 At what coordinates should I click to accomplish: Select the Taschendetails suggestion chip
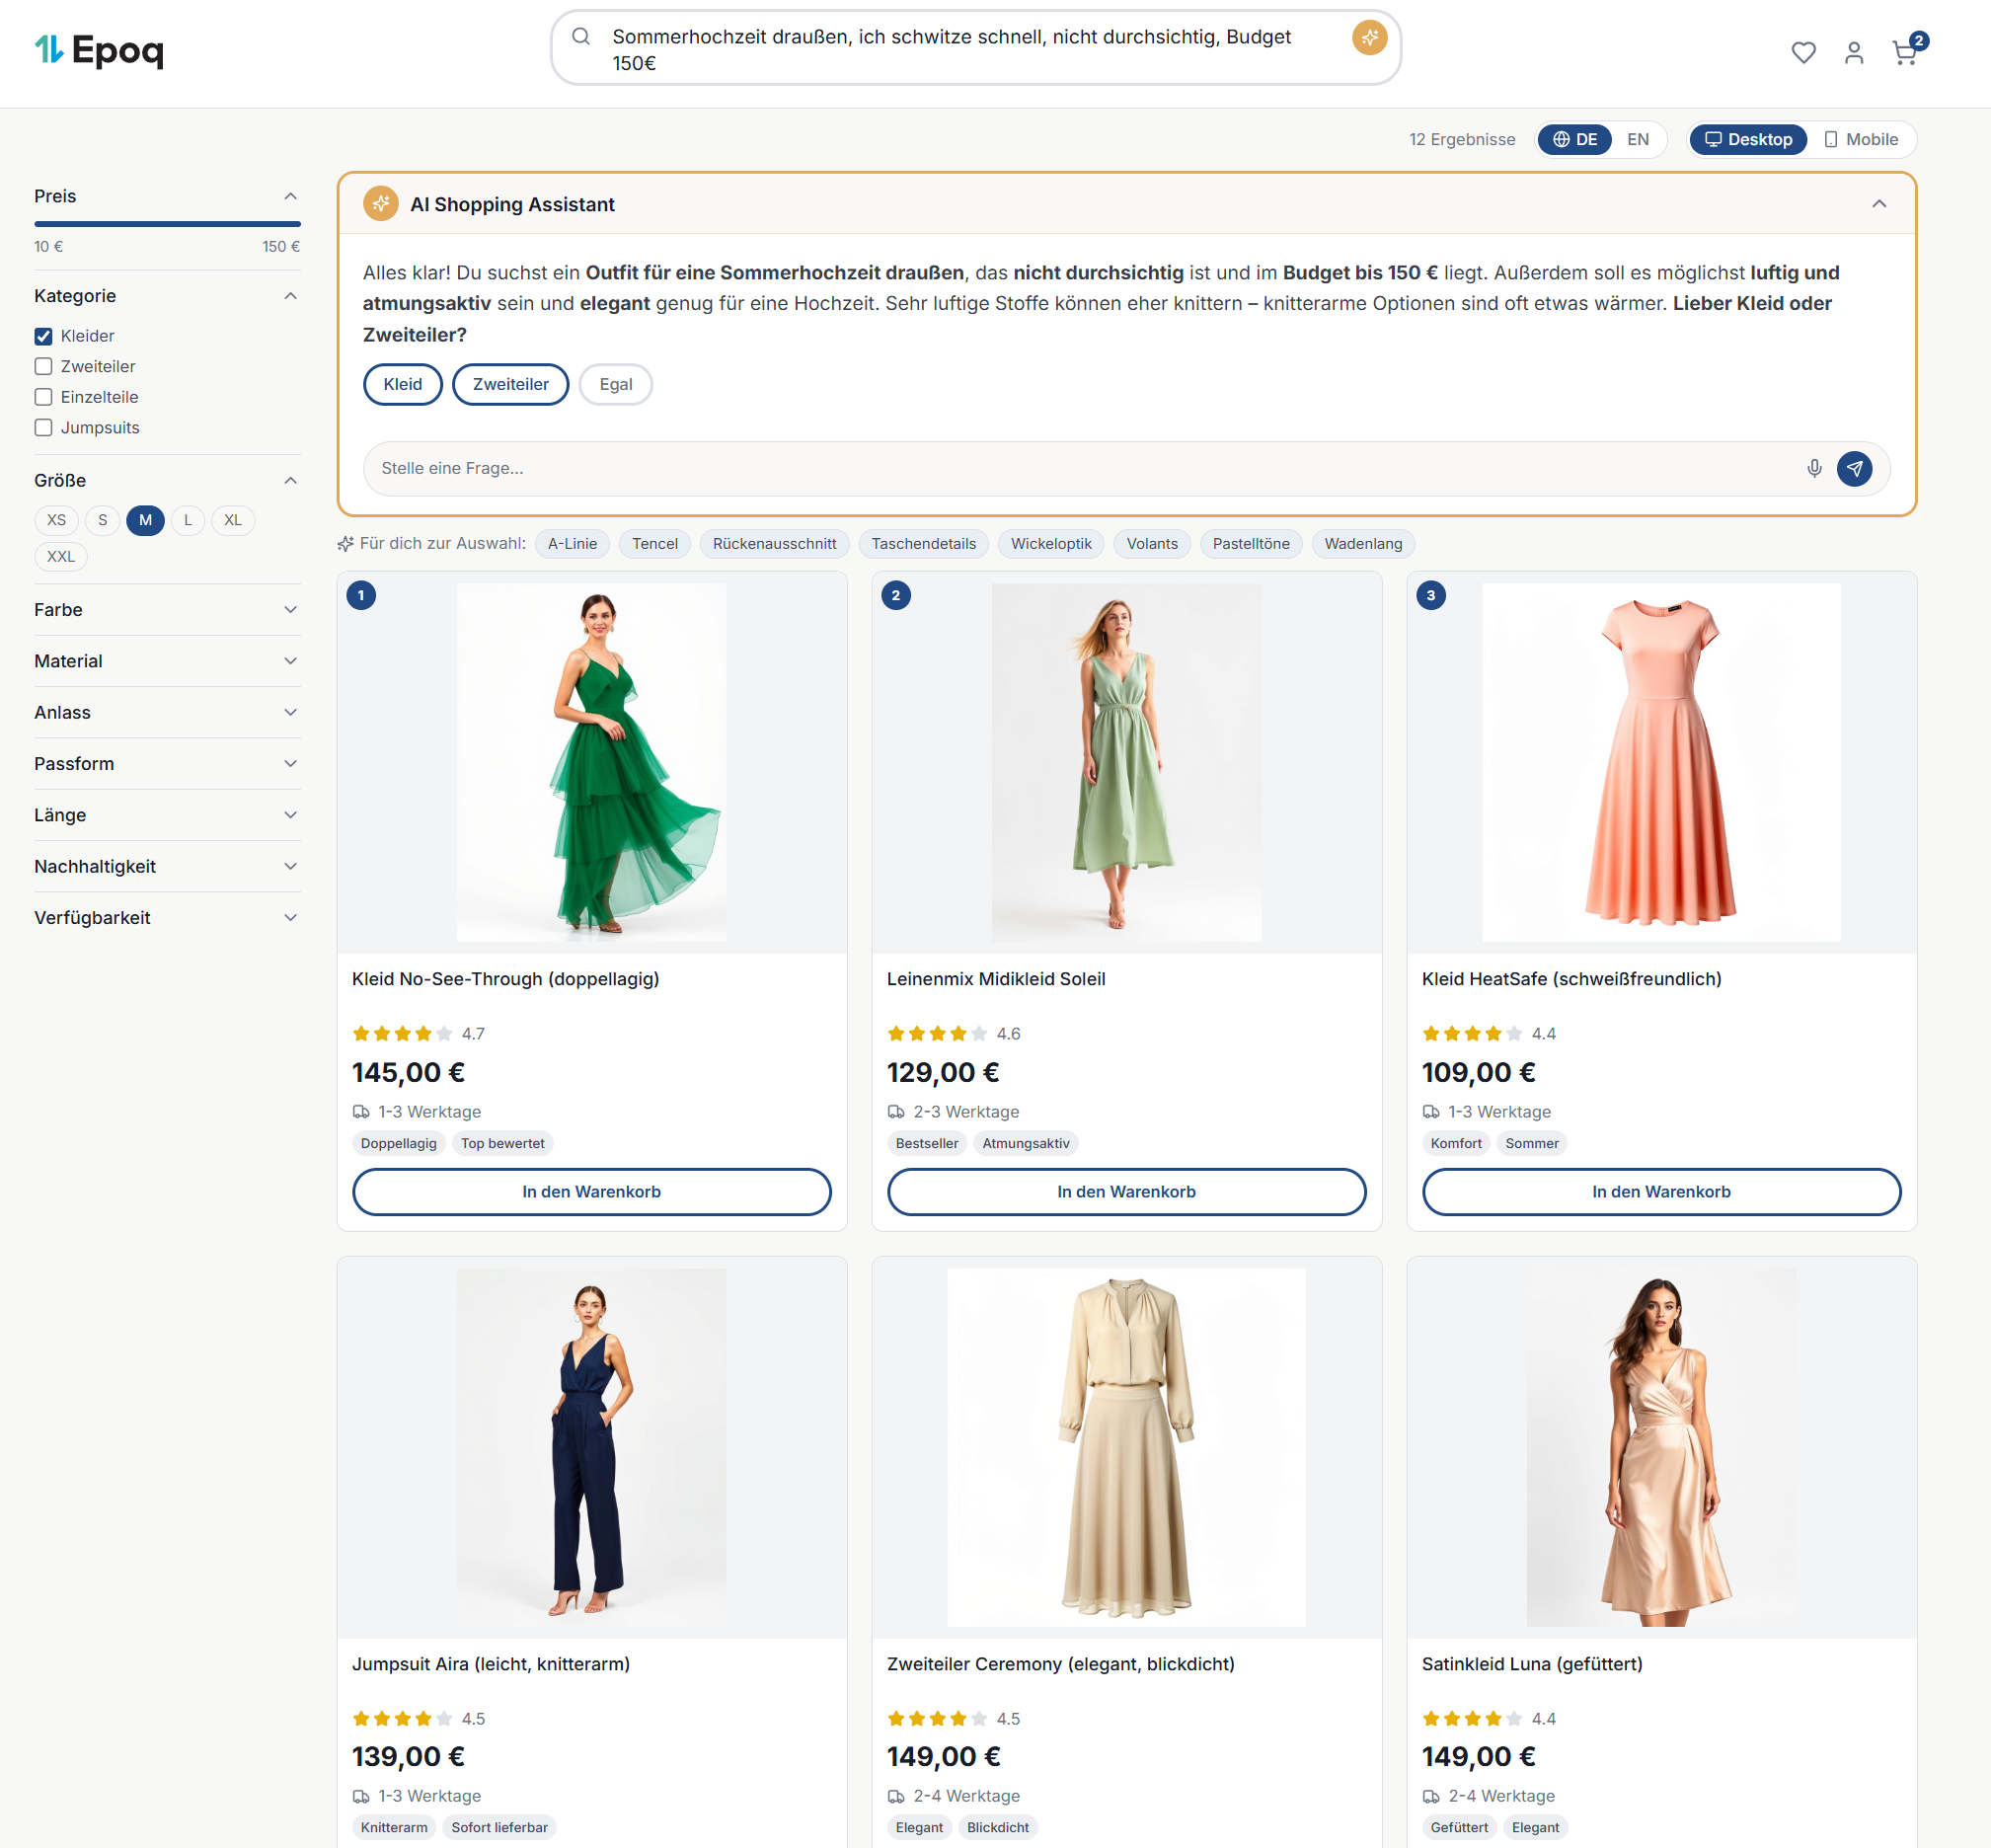pyautogui.click(x=923, y=544)
